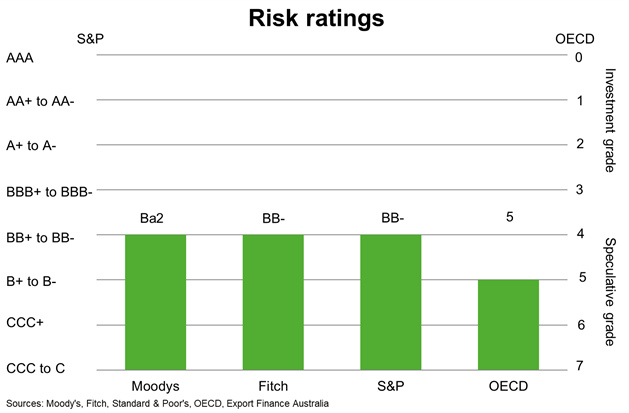Click the AA+ to AA- axis label

coord(40,101)
